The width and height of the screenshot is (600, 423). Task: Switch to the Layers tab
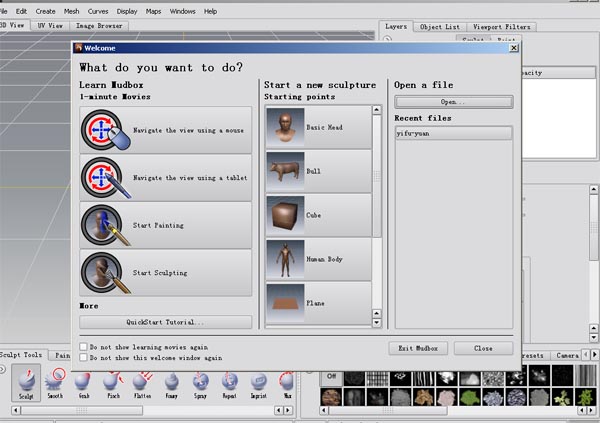point(396,26)
